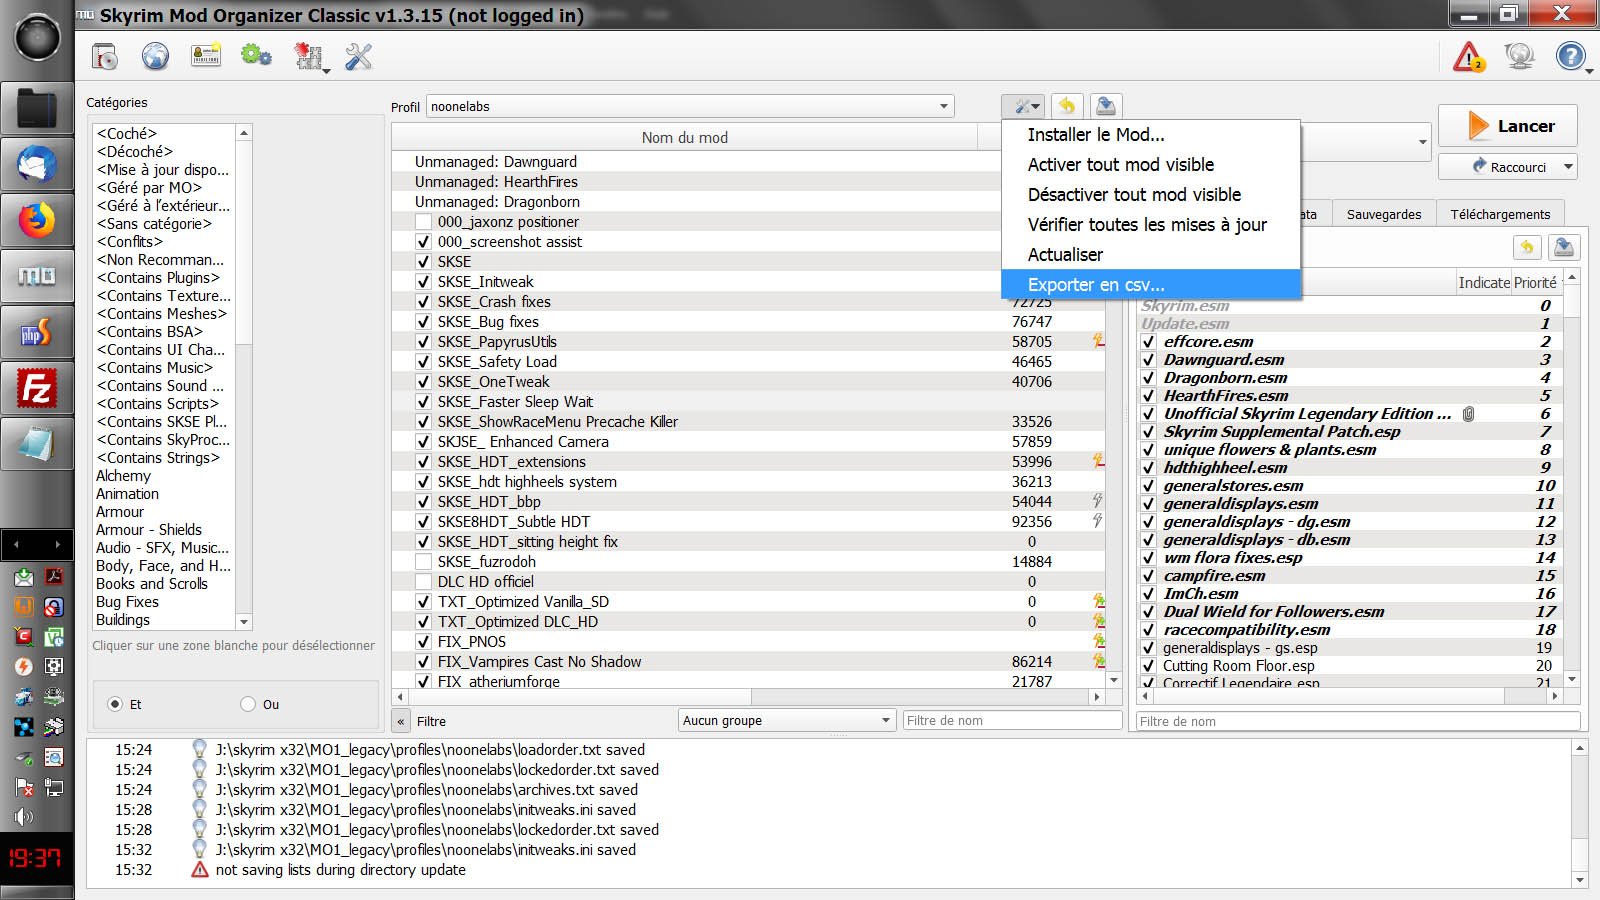The image size is (1600, 900).
Task: Open the profiles configuration icon
Action: click(206, 56)
